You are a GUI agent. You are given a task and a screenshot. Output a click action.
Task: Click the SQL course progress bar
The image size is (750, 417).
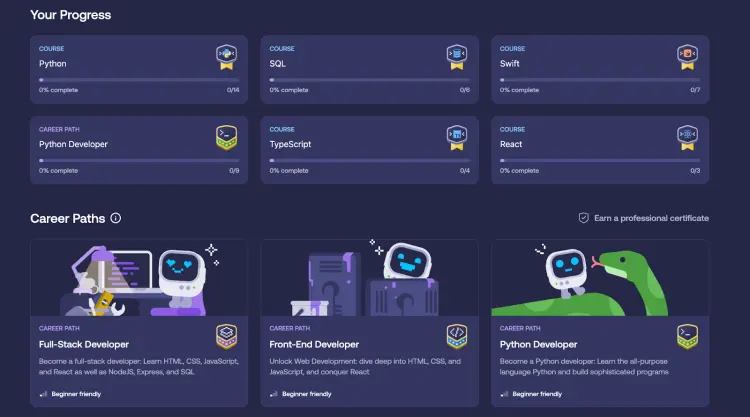(370, 80)
